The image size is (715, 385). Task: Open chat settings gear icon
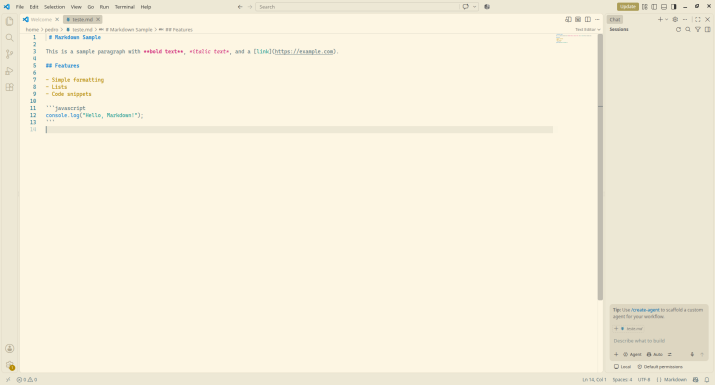pos(675,20)
